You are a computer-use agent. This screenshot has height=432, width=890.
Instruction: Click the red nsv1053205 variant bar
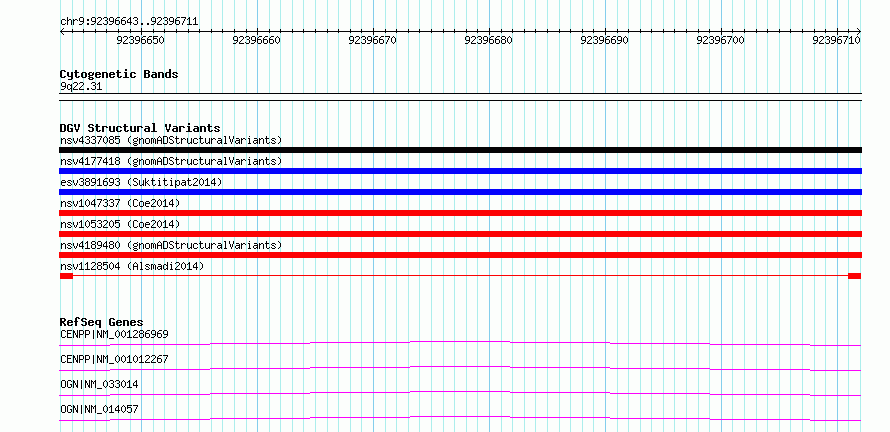click(x=460, y=234)
